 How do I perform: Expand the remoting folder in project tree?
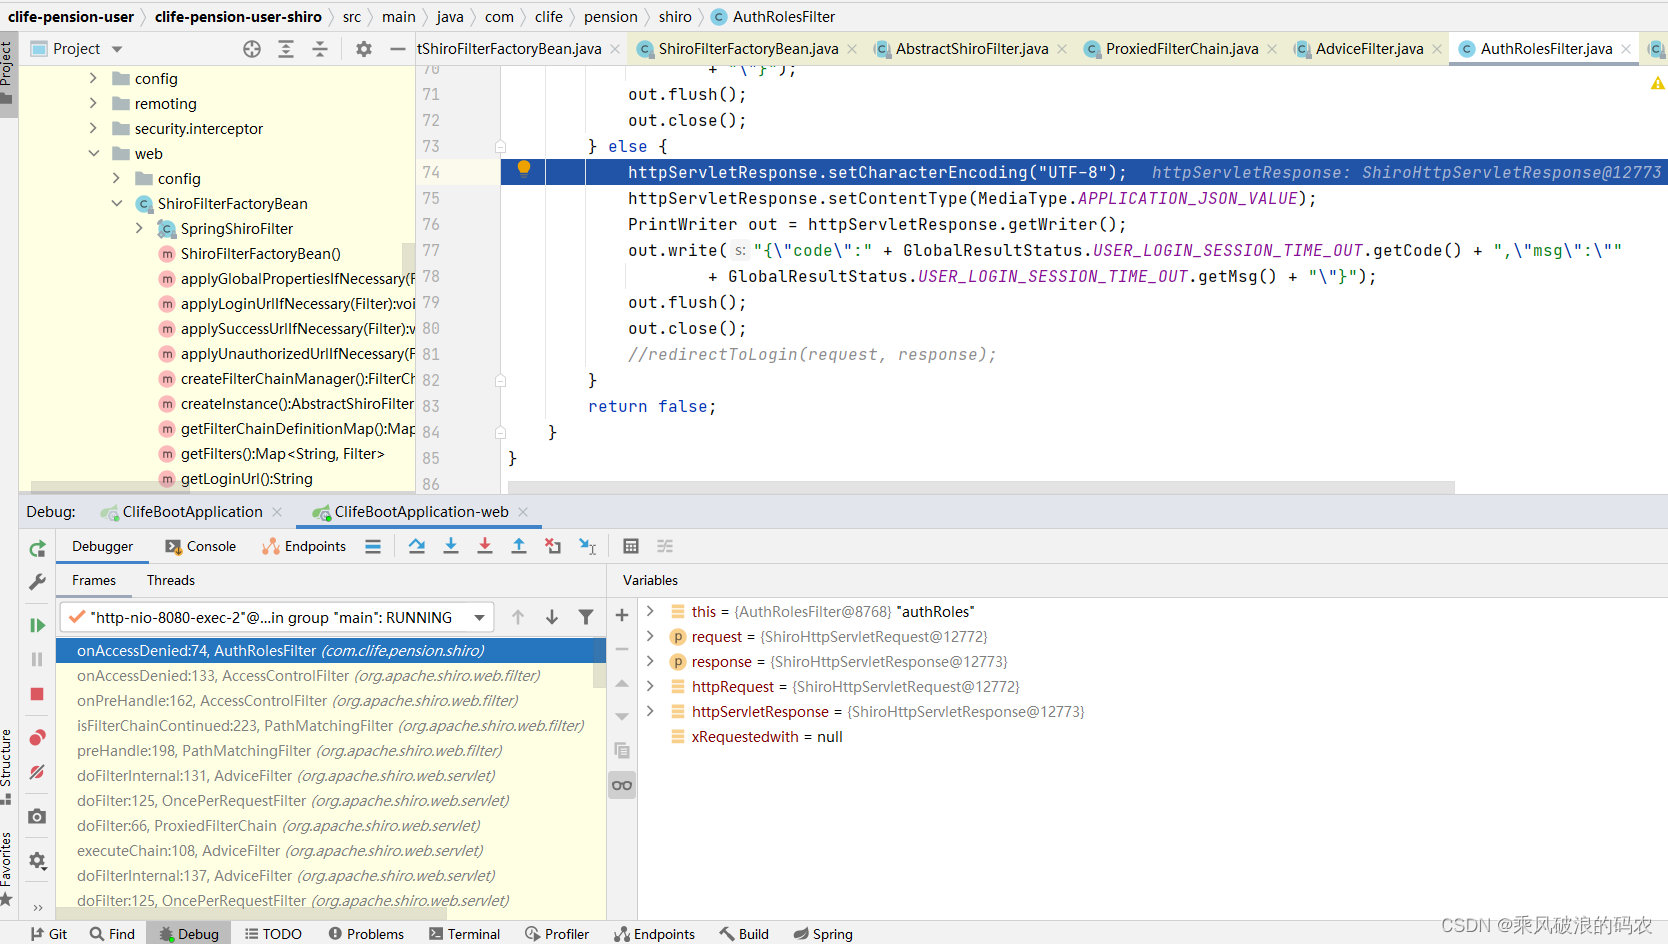pyautogui.click(x=93, y=103)
